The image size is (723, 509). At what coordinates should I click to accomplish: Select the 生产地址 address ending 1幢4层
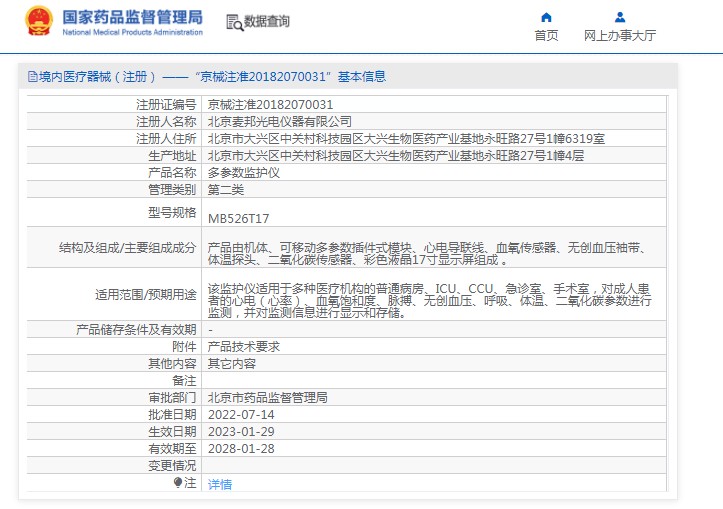[396, 156]
